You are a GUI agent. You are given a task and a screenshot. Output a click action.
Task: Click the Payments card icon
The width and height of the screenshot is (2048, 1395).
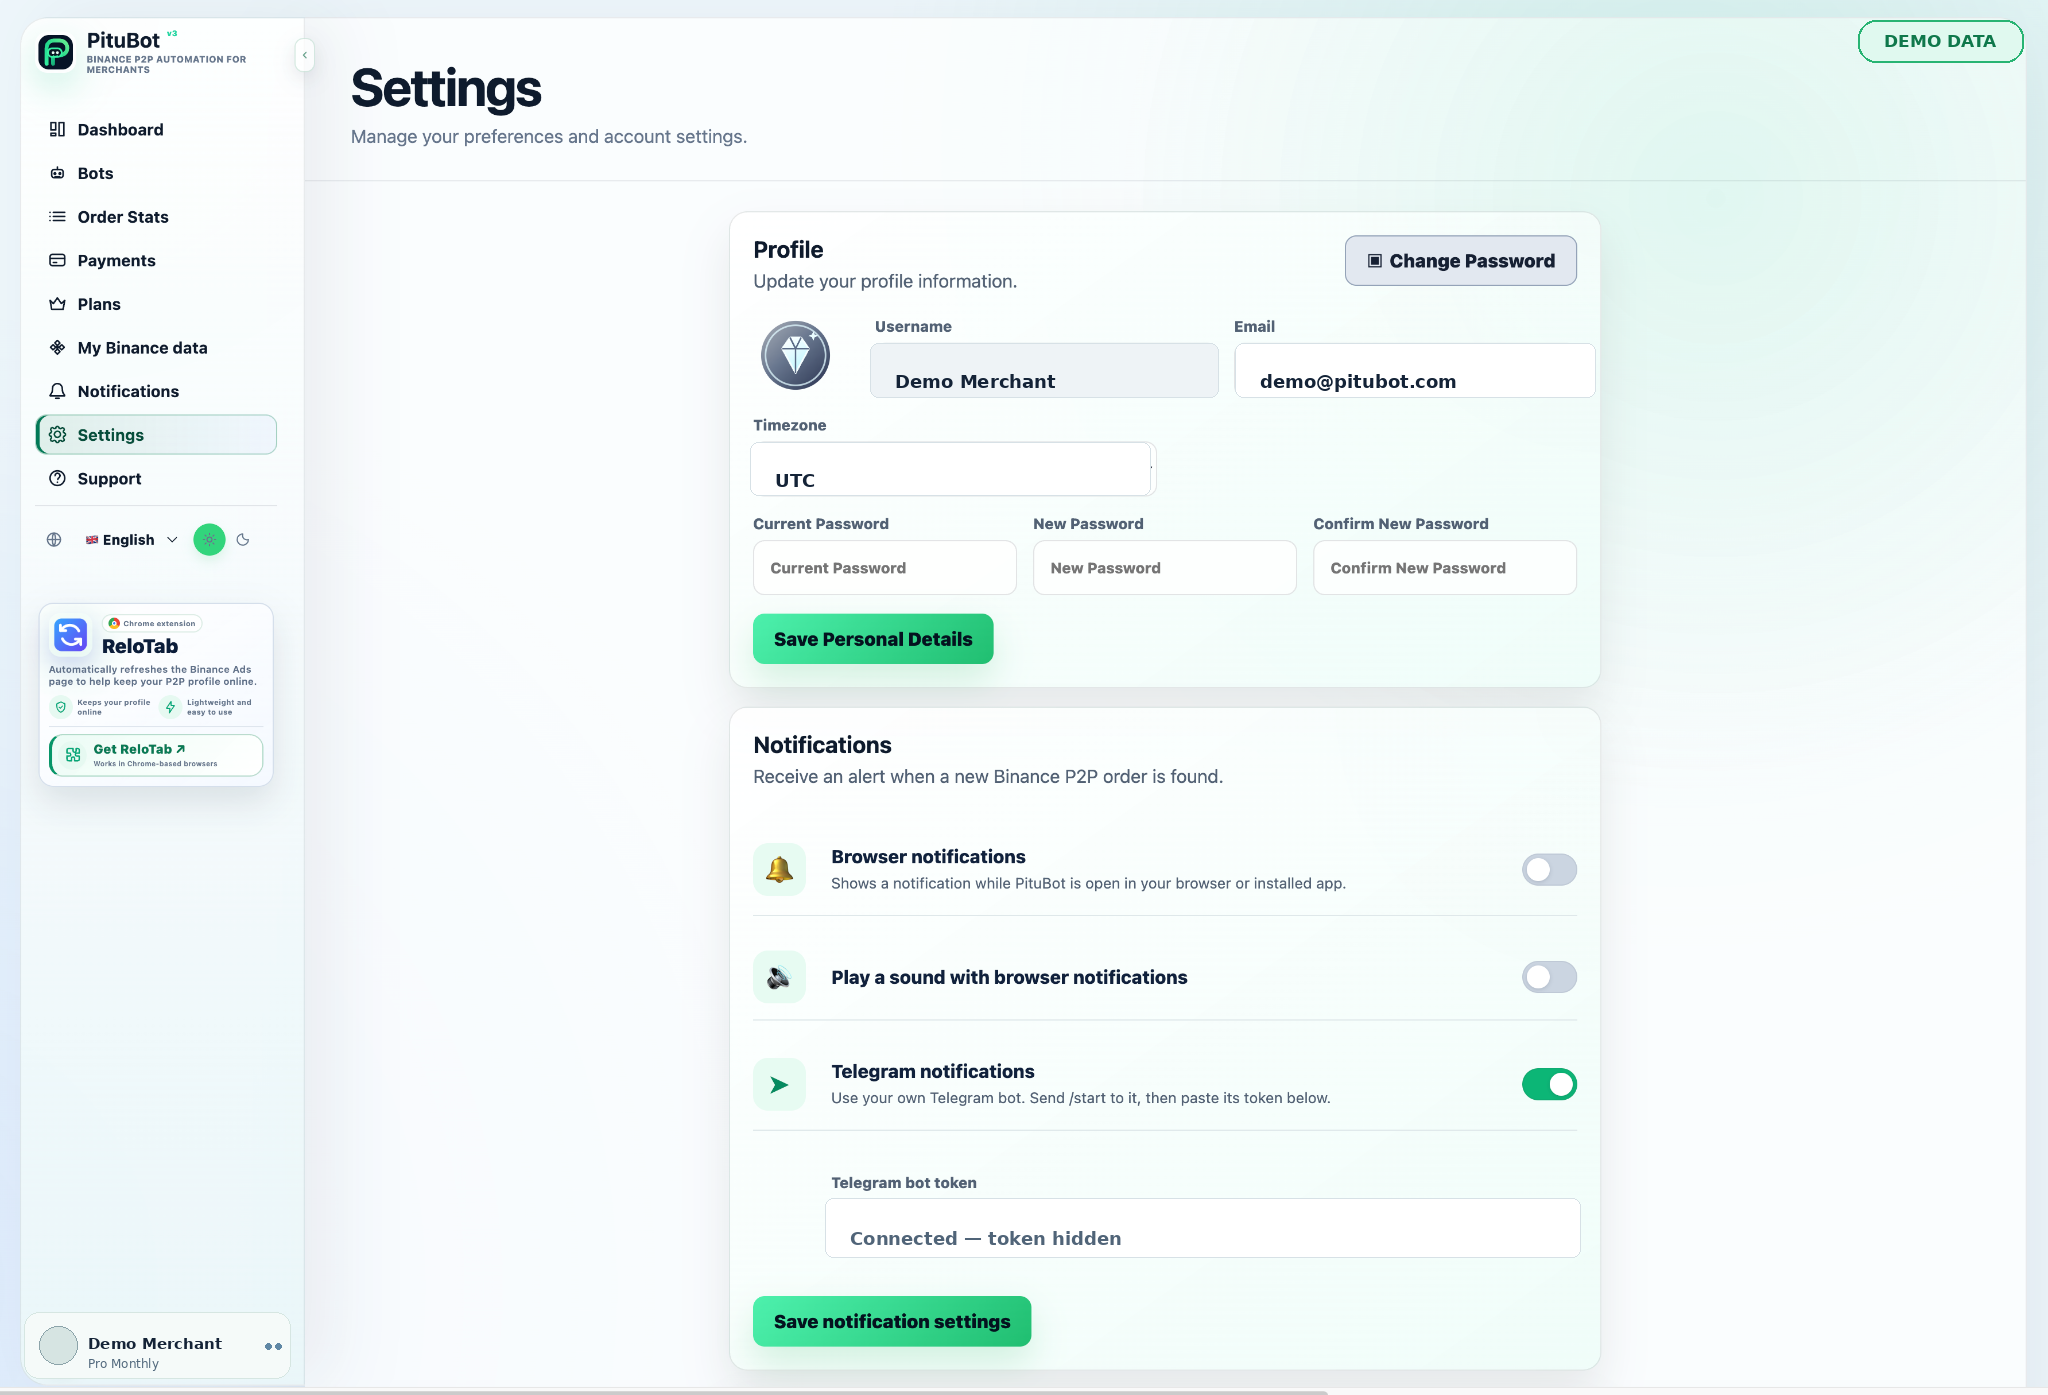pyautogui.click(x=57, y=260)
